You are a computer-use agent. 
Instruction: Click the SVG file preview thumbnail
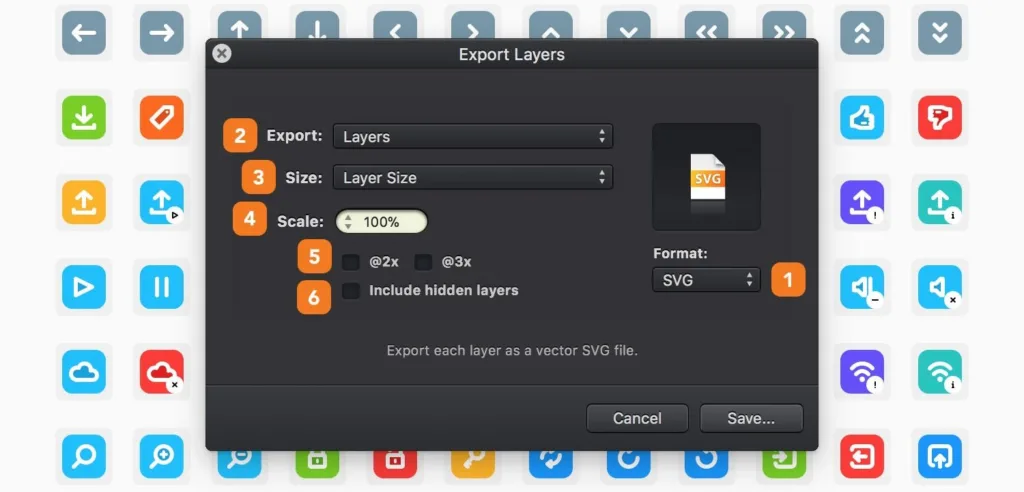click(x=706, y=177)
